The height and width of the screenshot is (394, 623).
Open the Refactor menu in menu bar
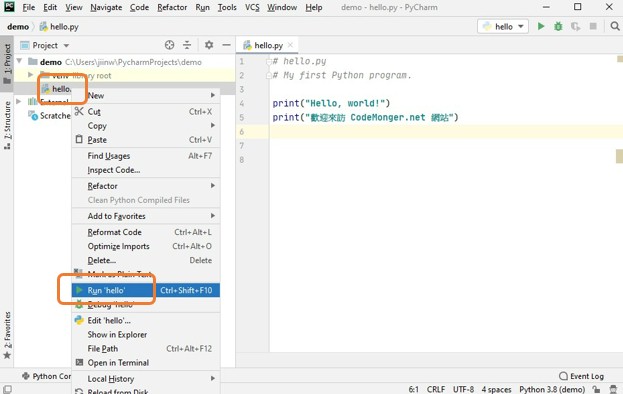pos(172,7)
